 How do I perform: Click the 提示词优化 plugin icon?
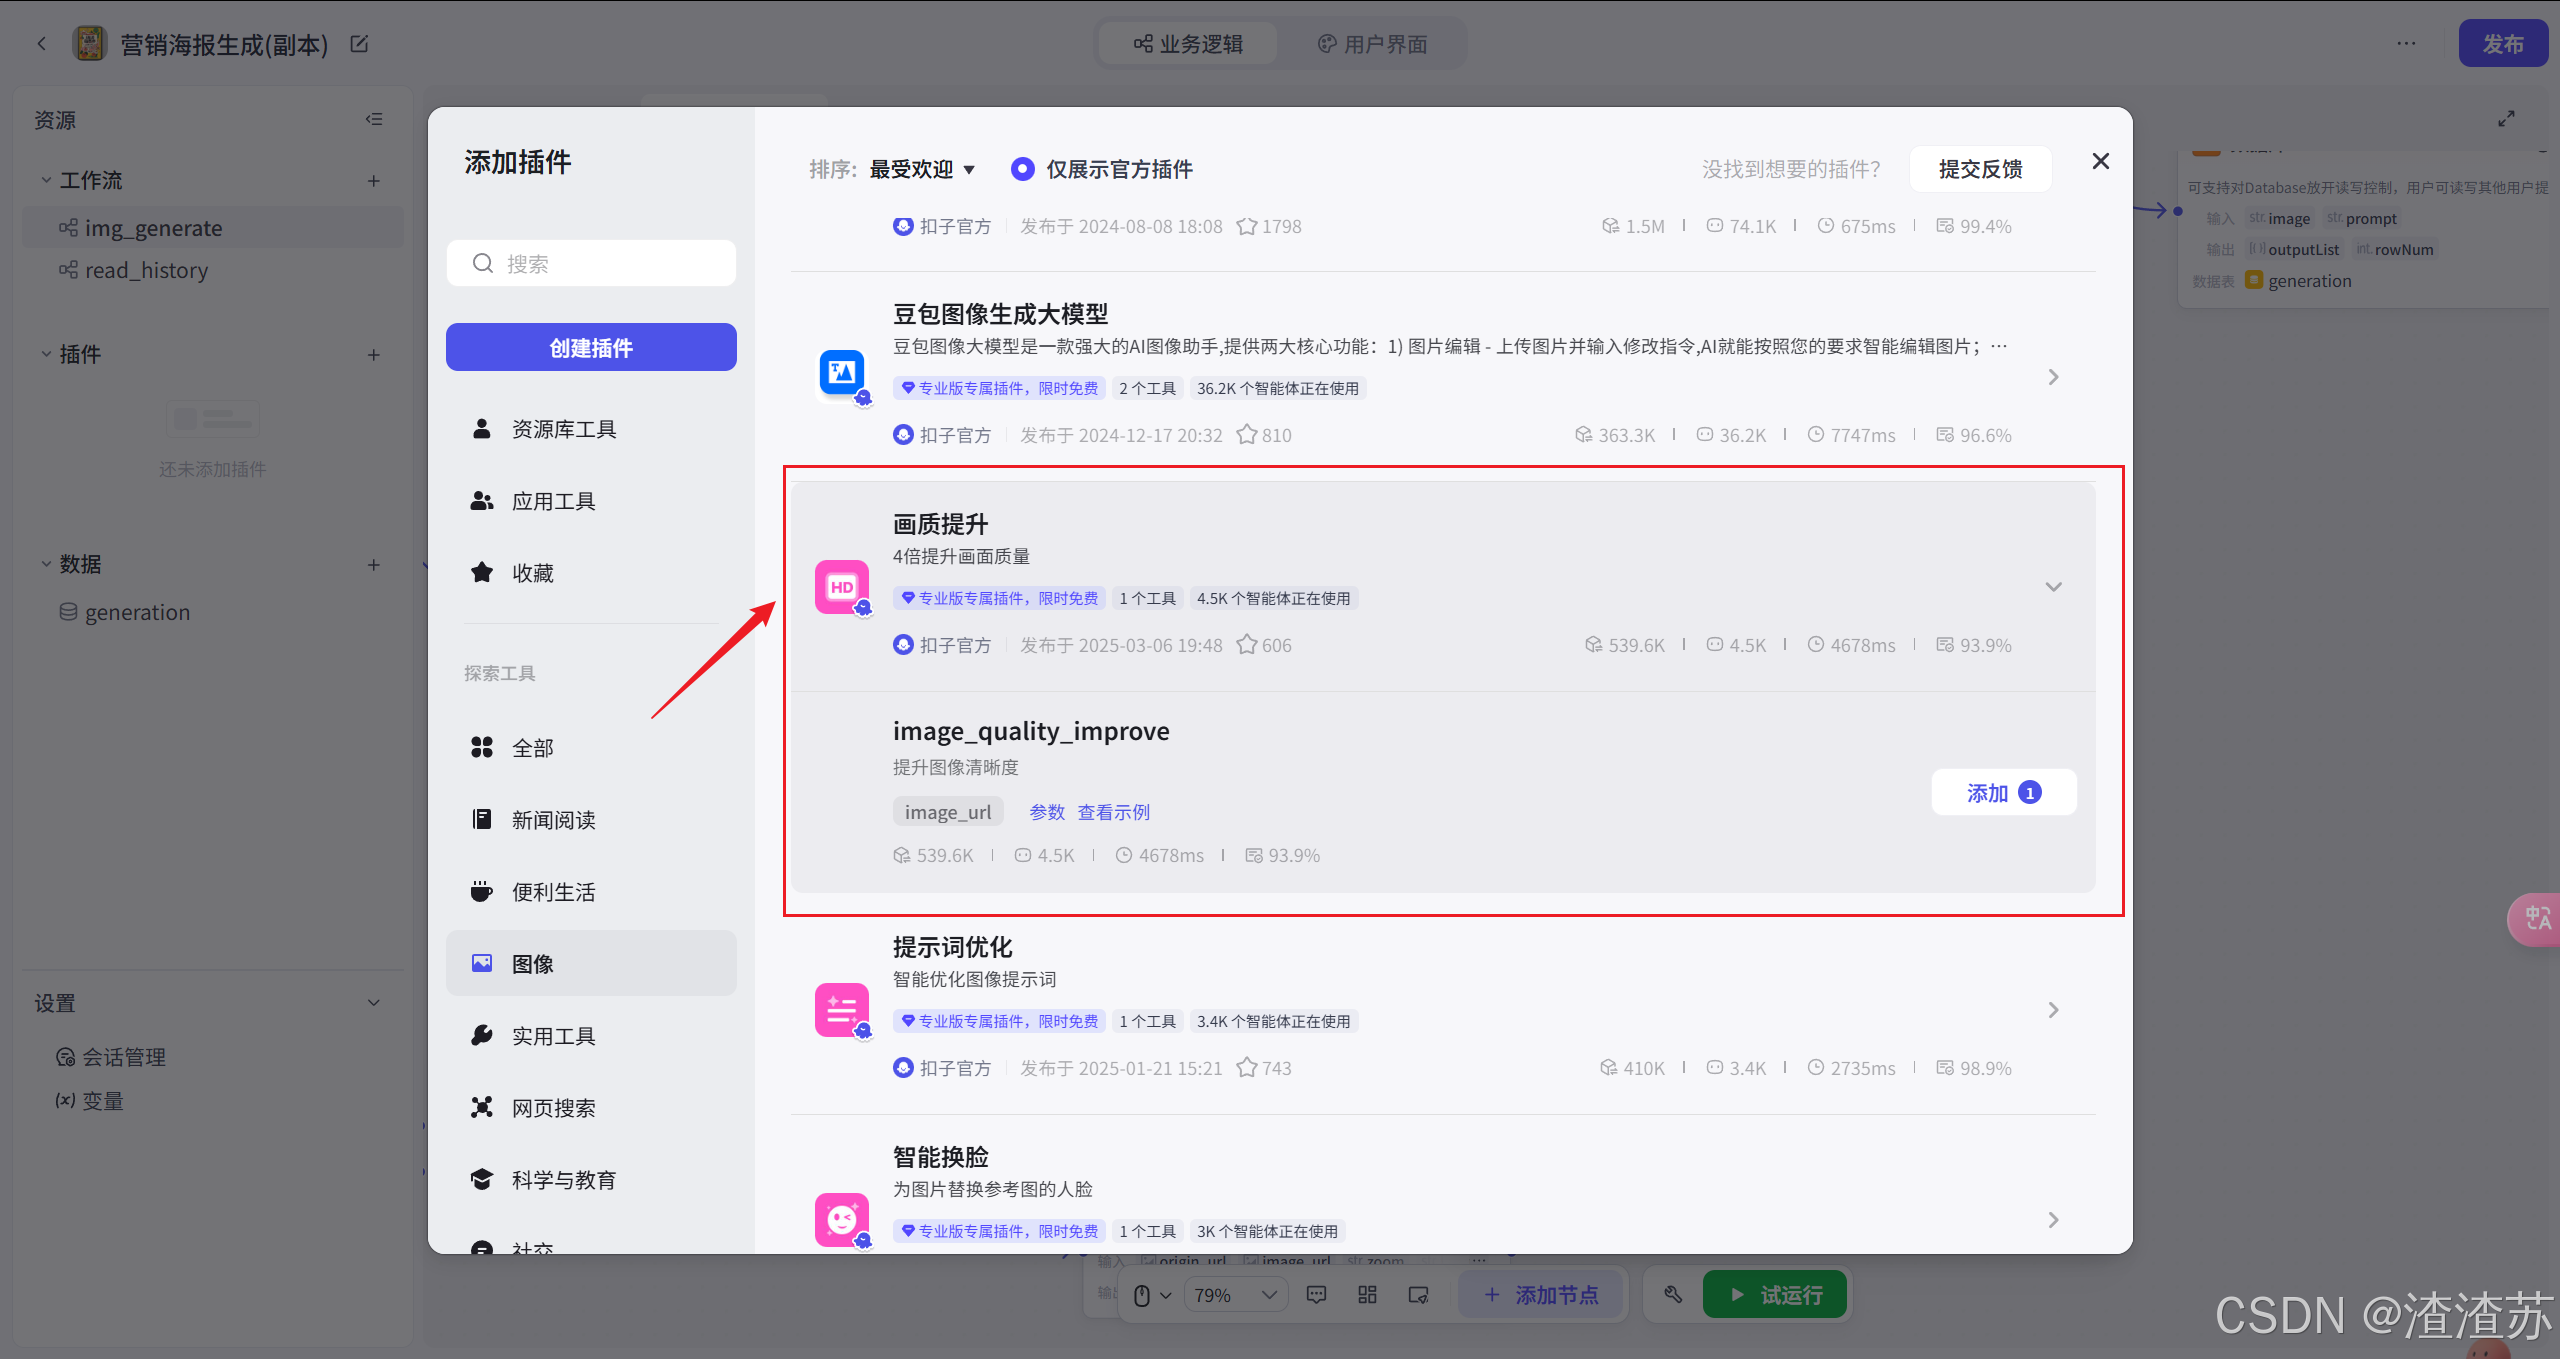pos(842,1010)
